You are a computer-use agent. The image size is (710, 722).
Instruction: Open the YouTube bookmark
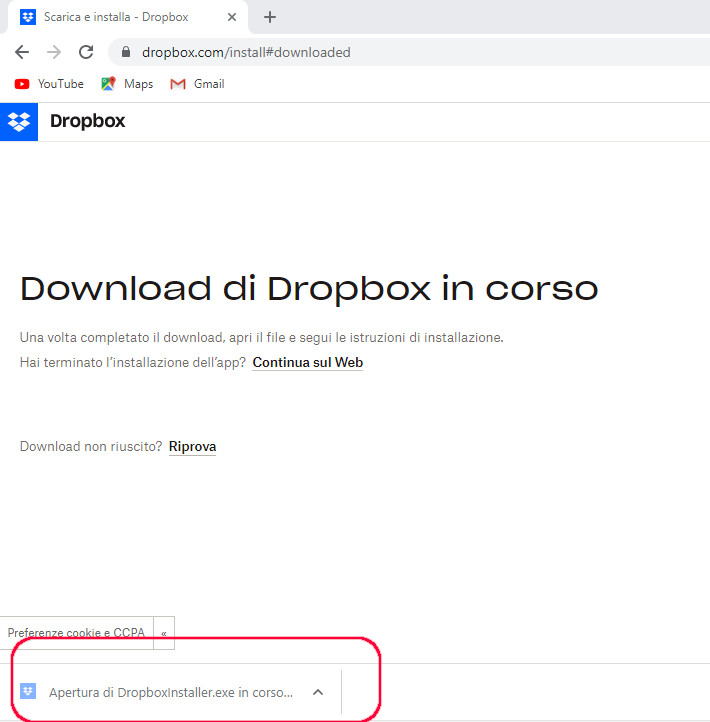coord(49,84)
